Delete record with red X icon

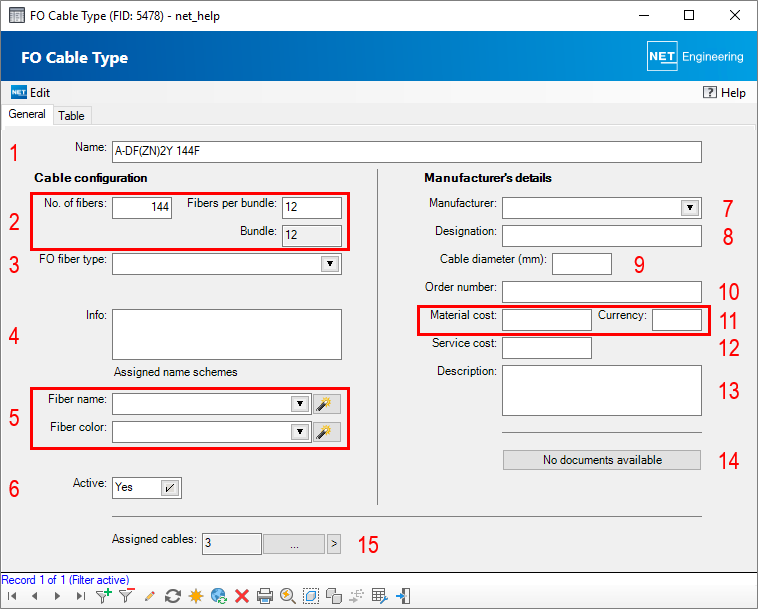pos(242,596)
